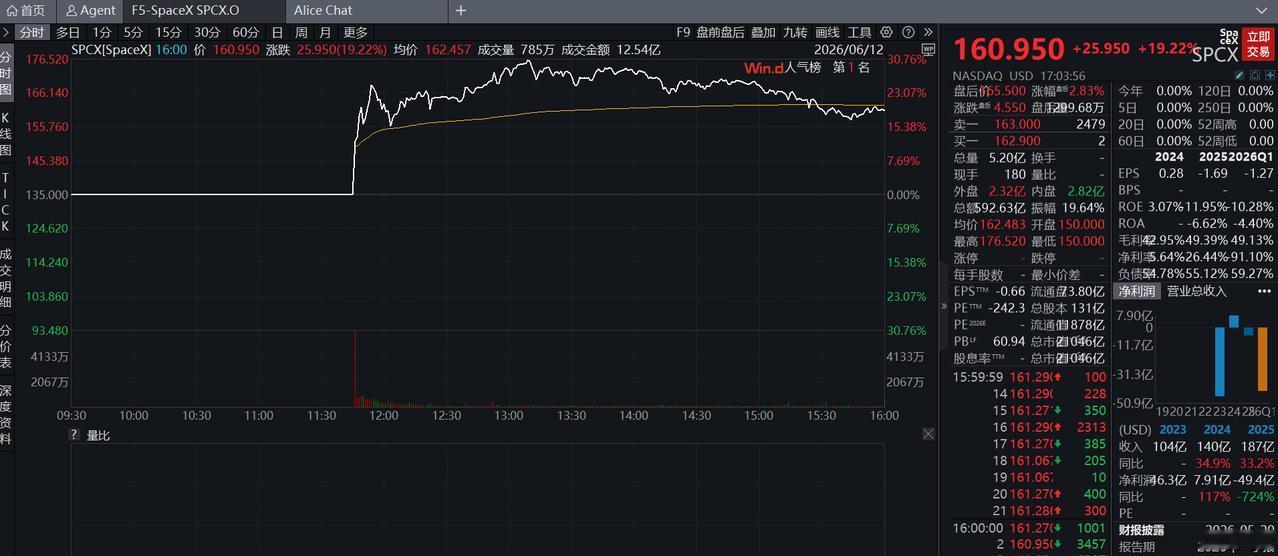Toggle 盘前盘后 pre/after-market display

pos(721,32)
